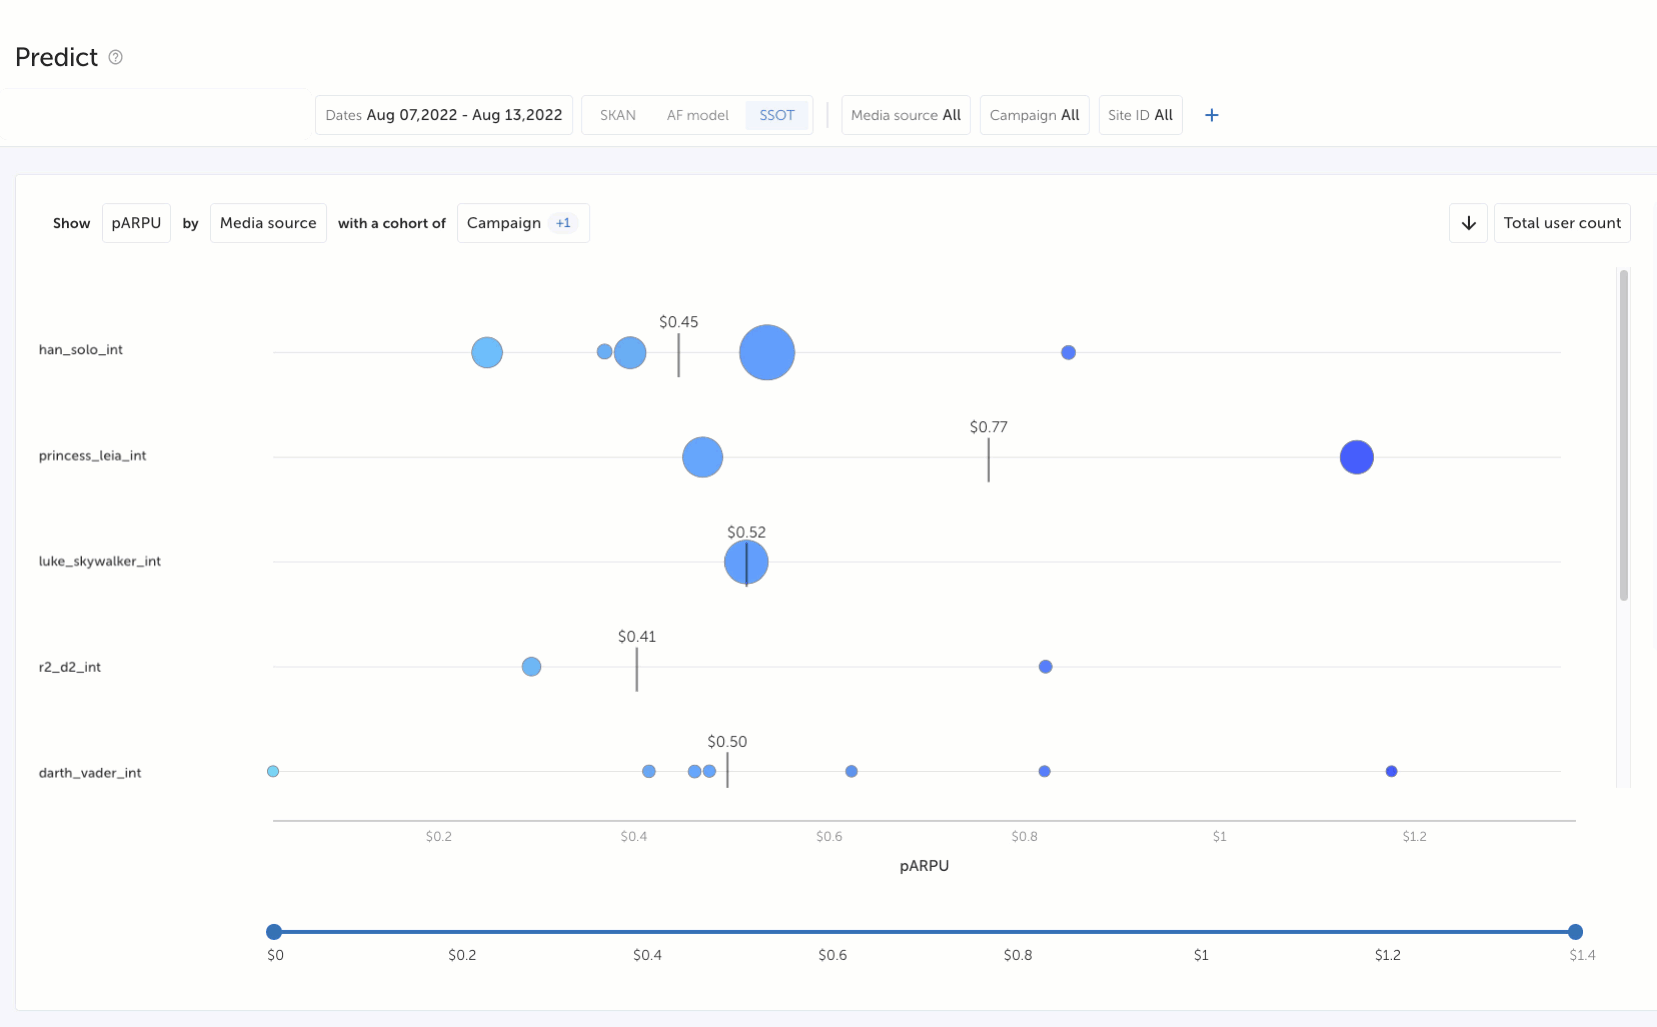The width and height of the screenshot is (1657, 1027).
Task: Click the left handle of the pARPU range slider
Action: [274, 932]
